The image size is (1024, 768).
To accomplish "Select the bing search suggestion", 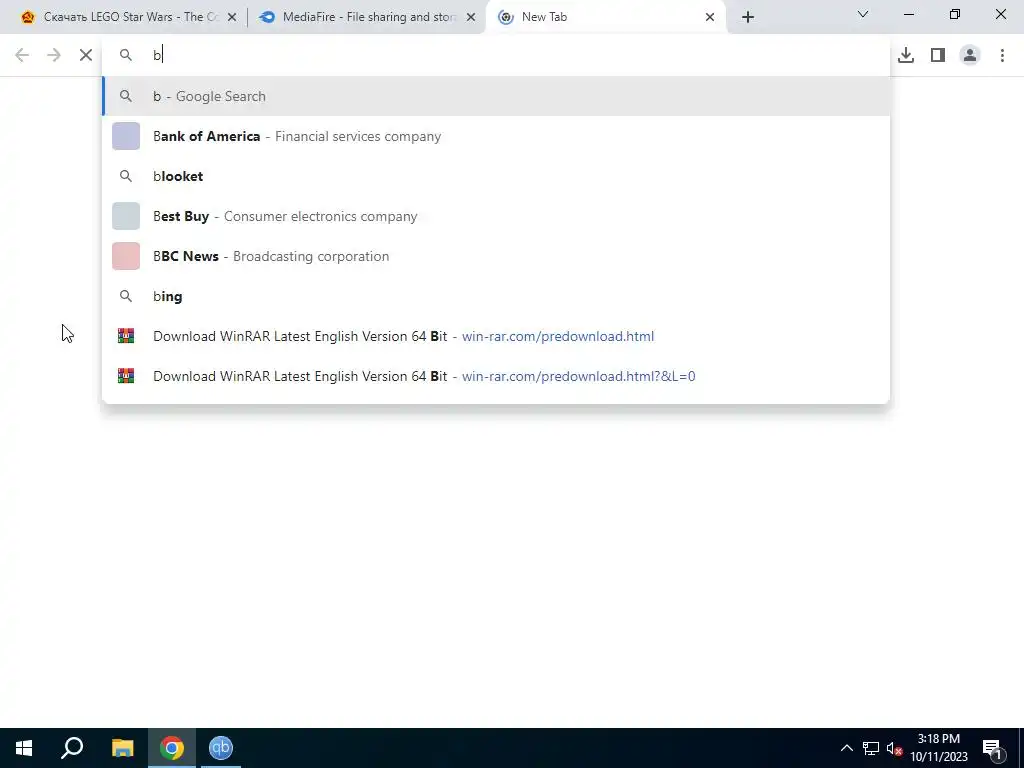I will click(496, 296).
